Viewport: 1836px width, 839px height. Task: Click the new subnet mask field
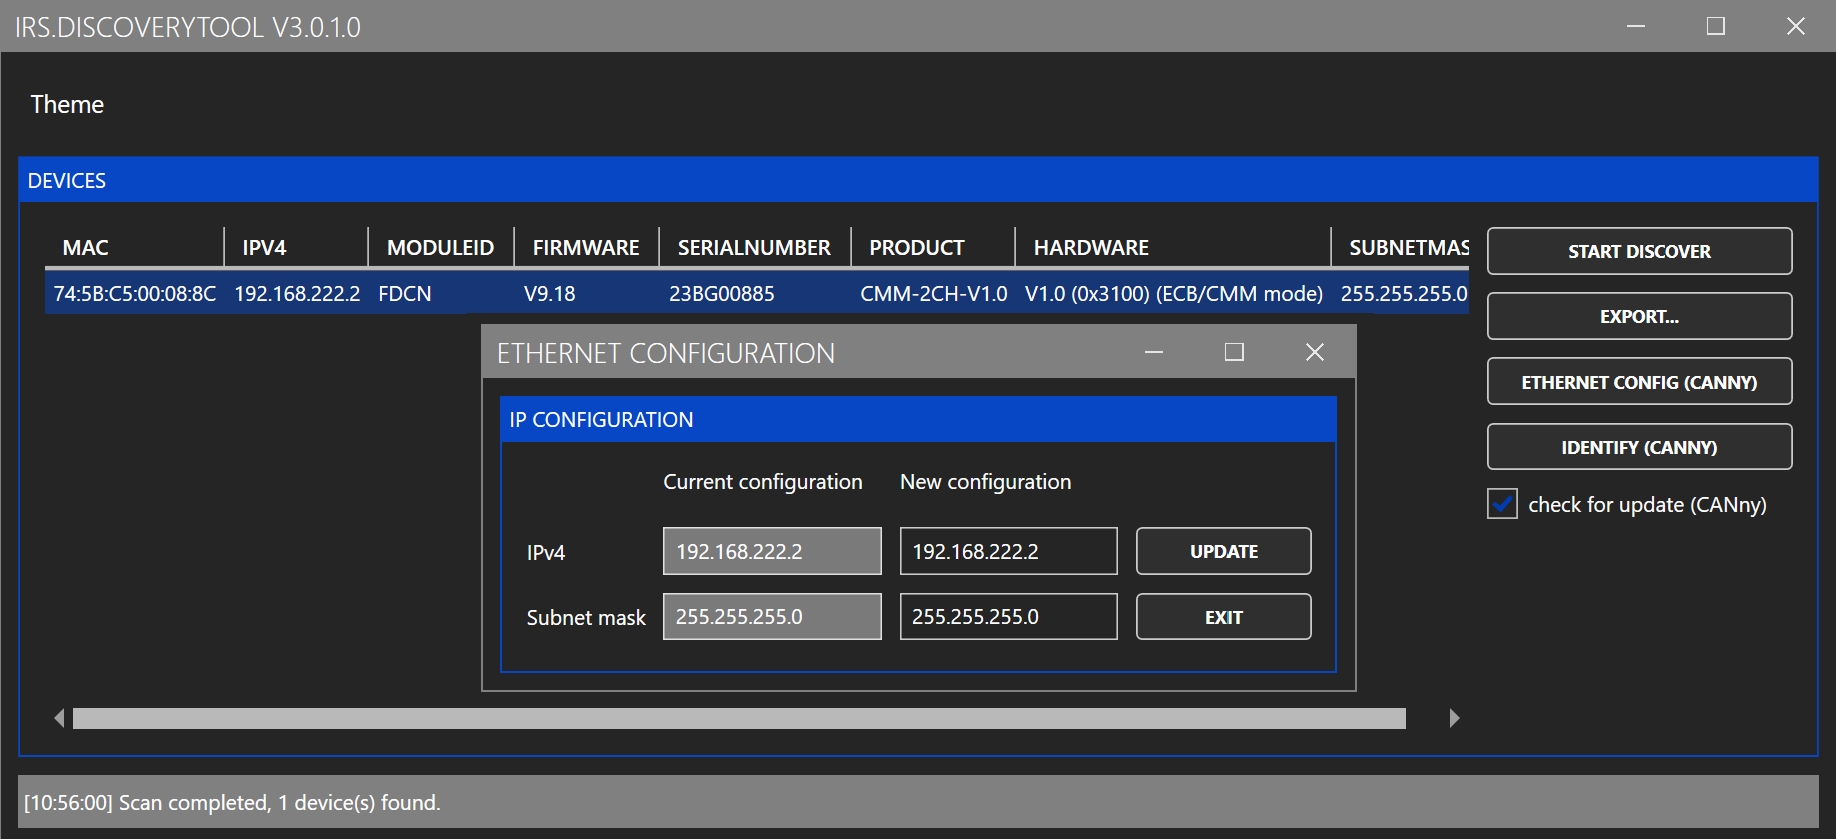[x=1008, y=617]
